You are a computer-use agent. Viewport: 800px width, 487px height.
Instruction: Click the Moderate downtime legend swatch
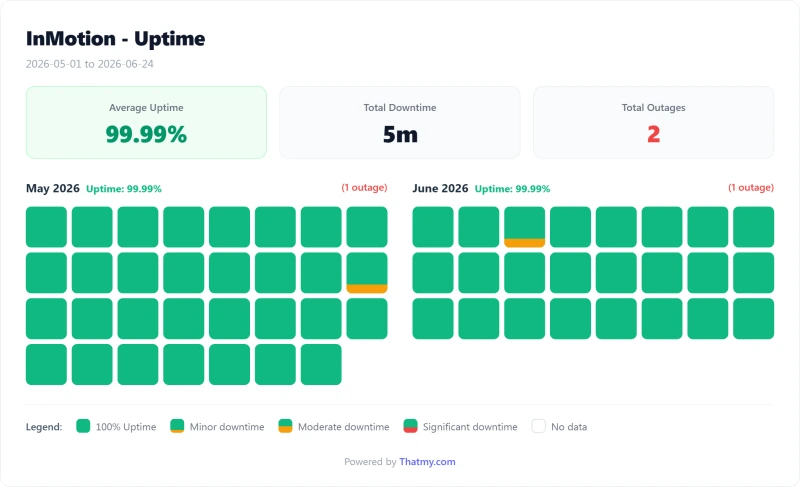(285, 426)
